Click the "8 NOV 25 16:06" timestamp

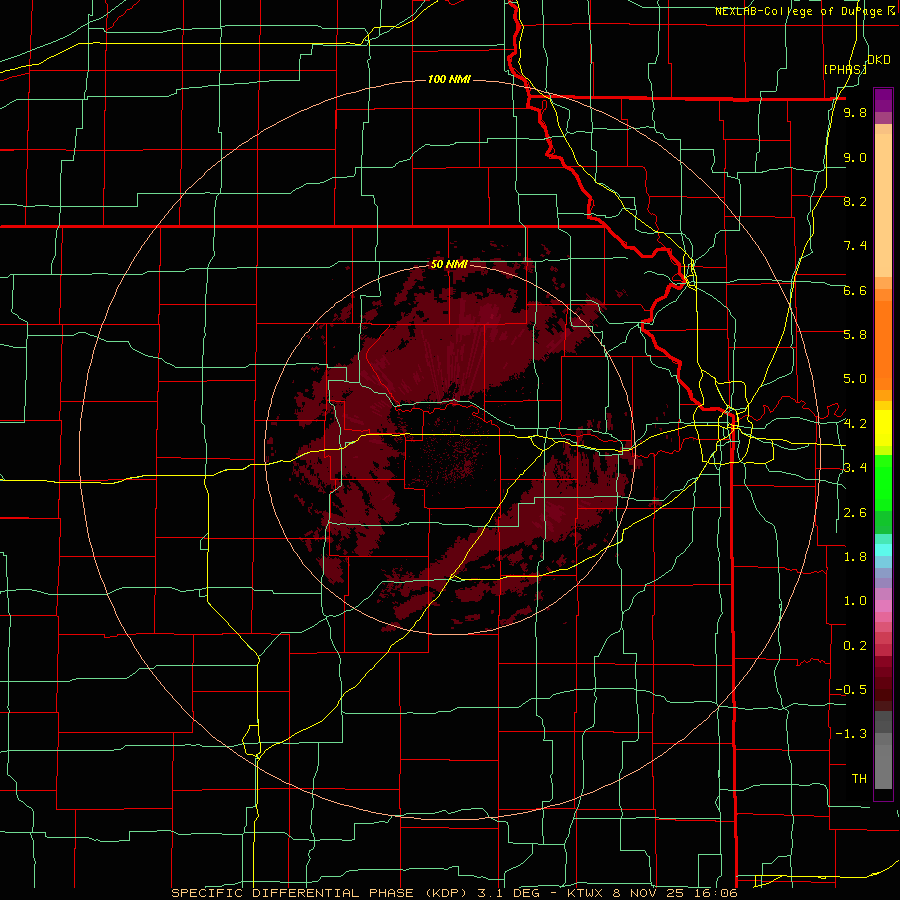[674, 893]
